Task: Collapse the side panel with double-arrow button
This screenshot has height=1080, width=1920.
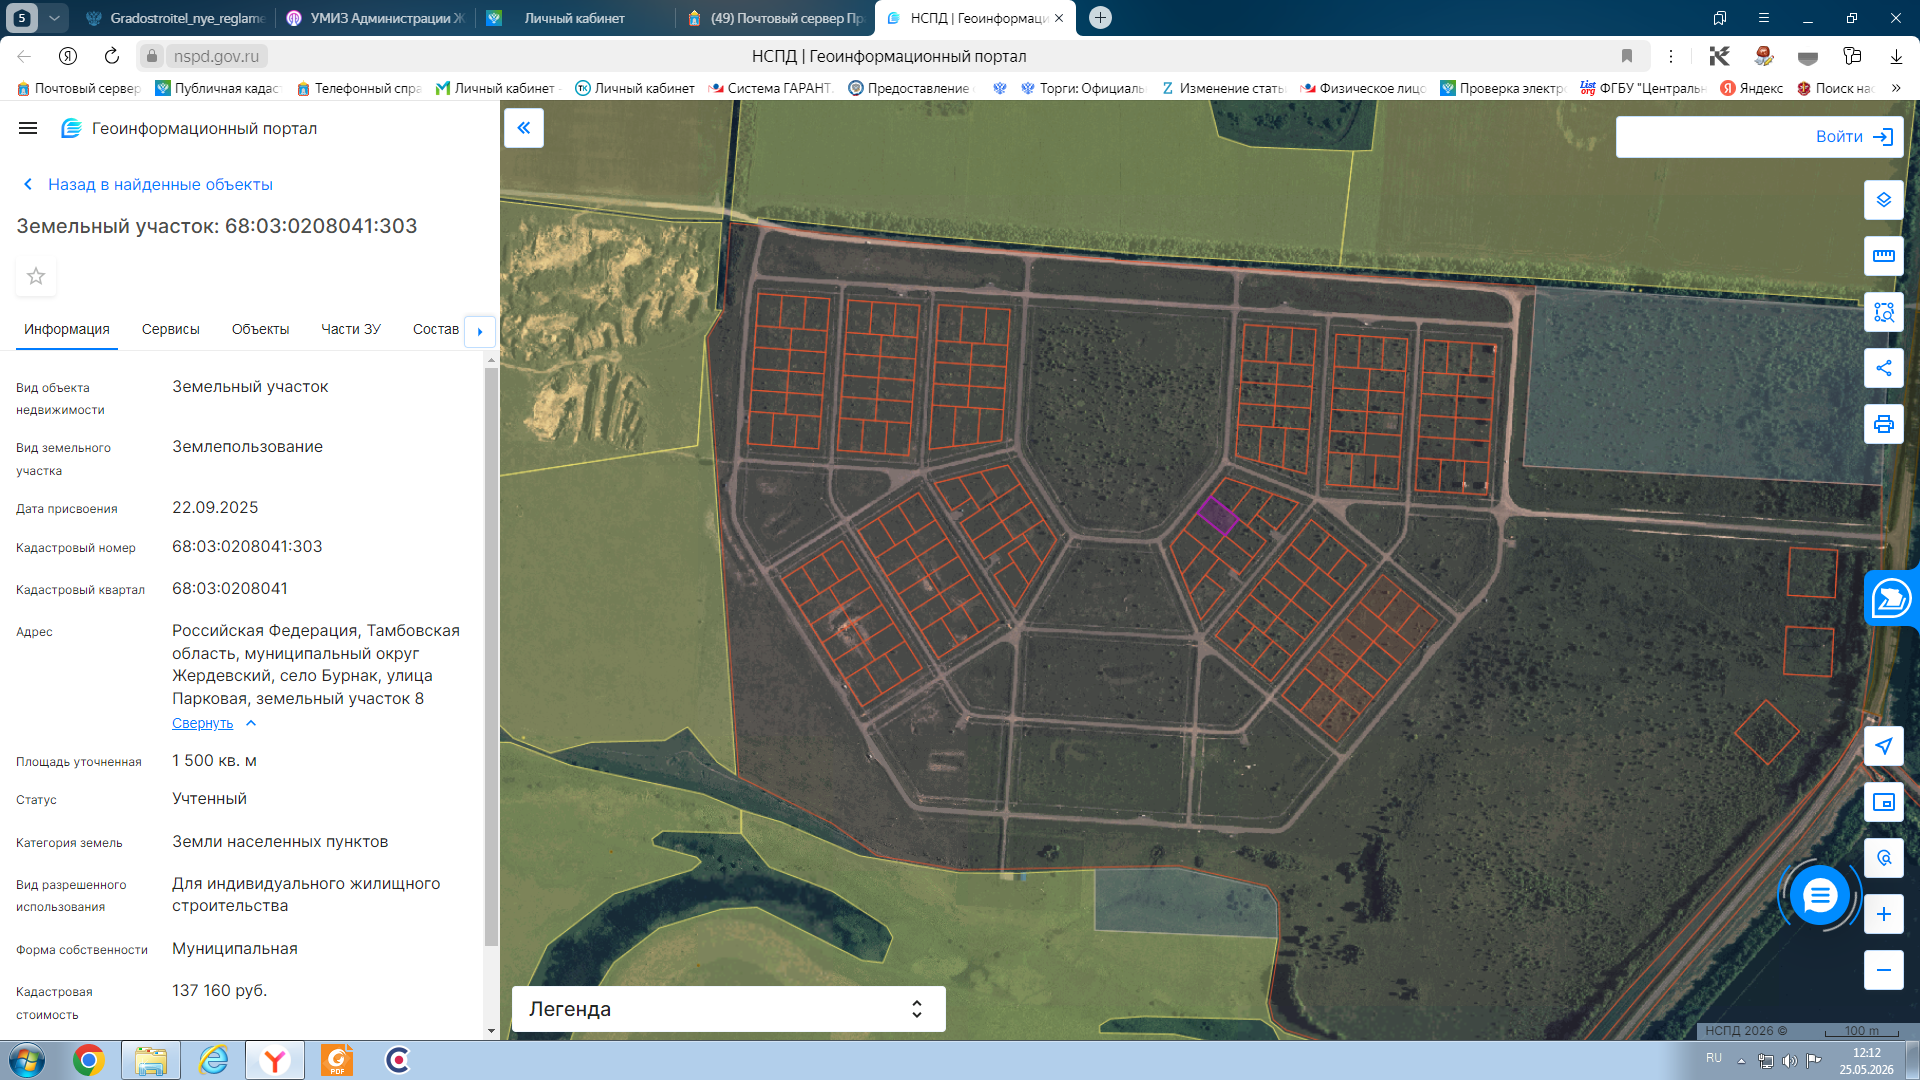Action: click(x=524, y=128)
